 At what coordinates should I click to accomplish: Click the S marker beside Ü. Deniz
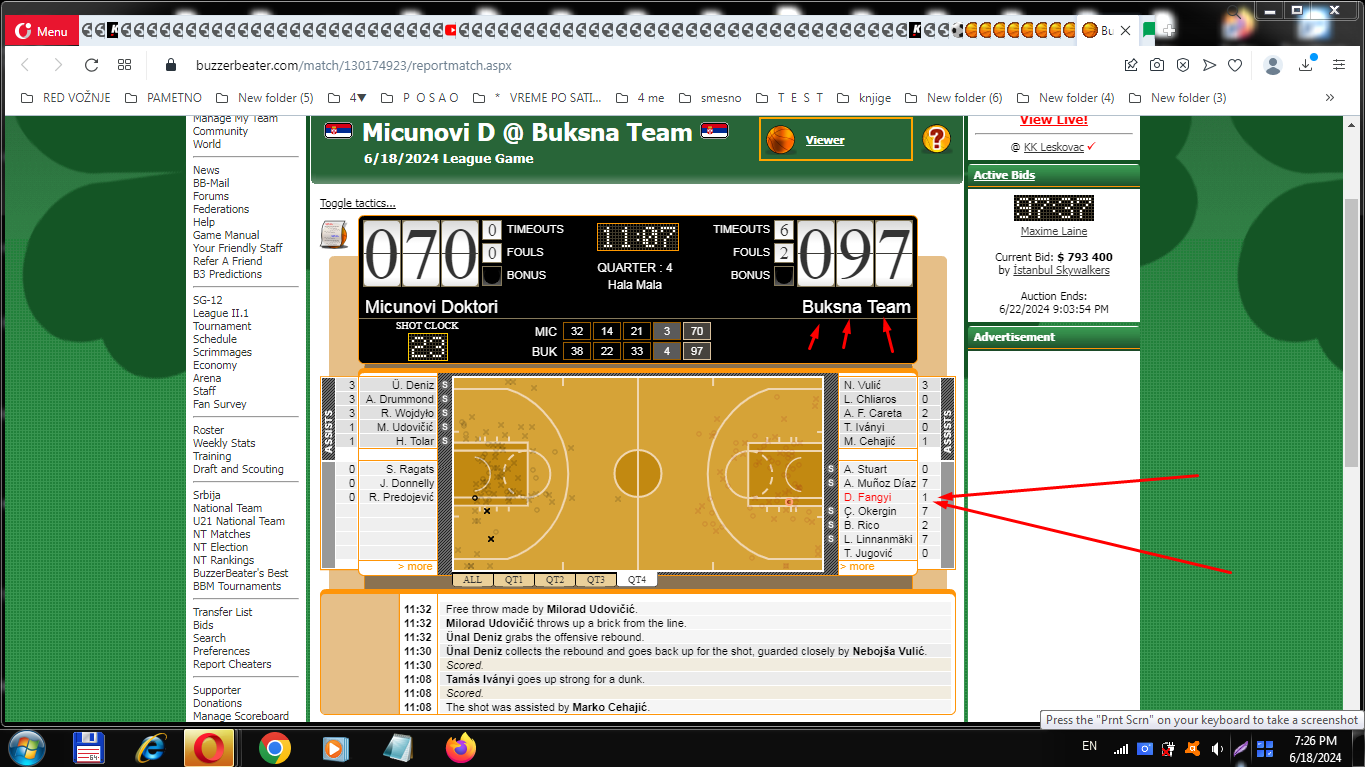445,385
